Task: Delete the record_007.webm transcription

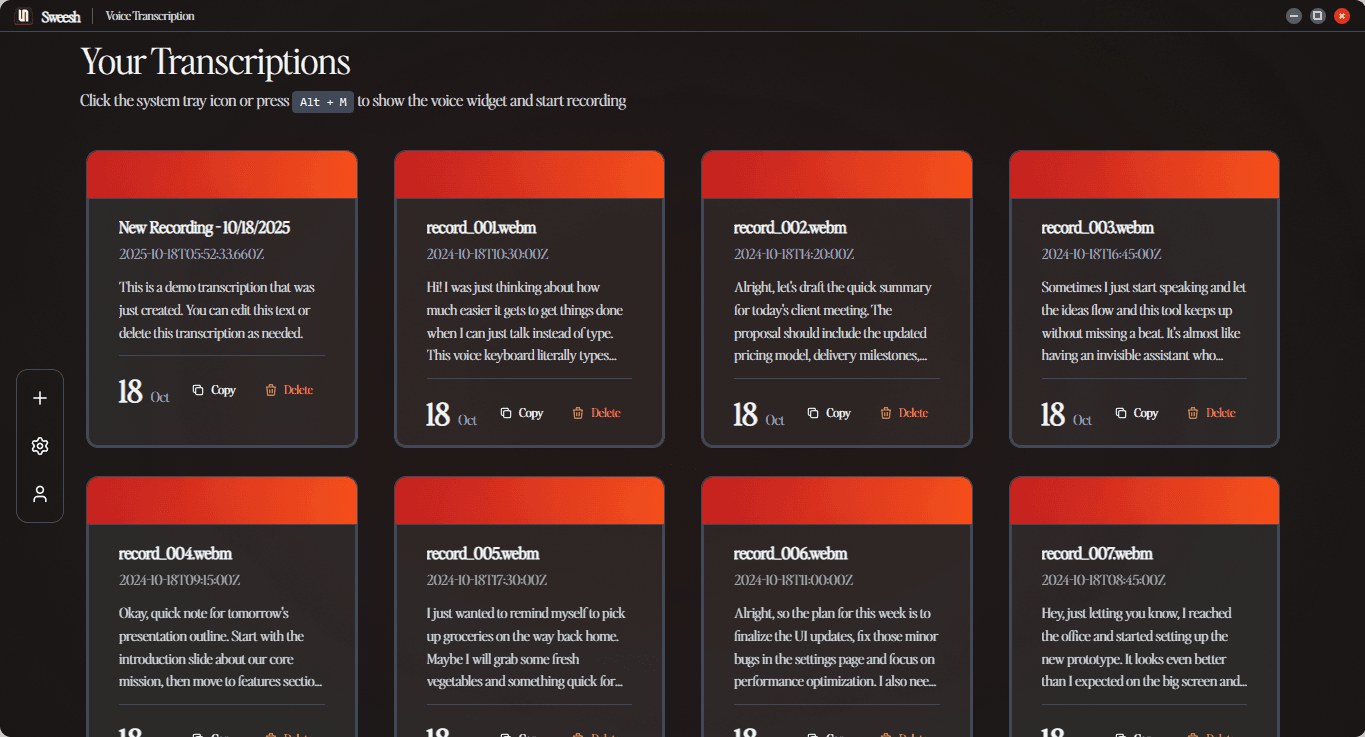Action: (x=1211, y=734)
